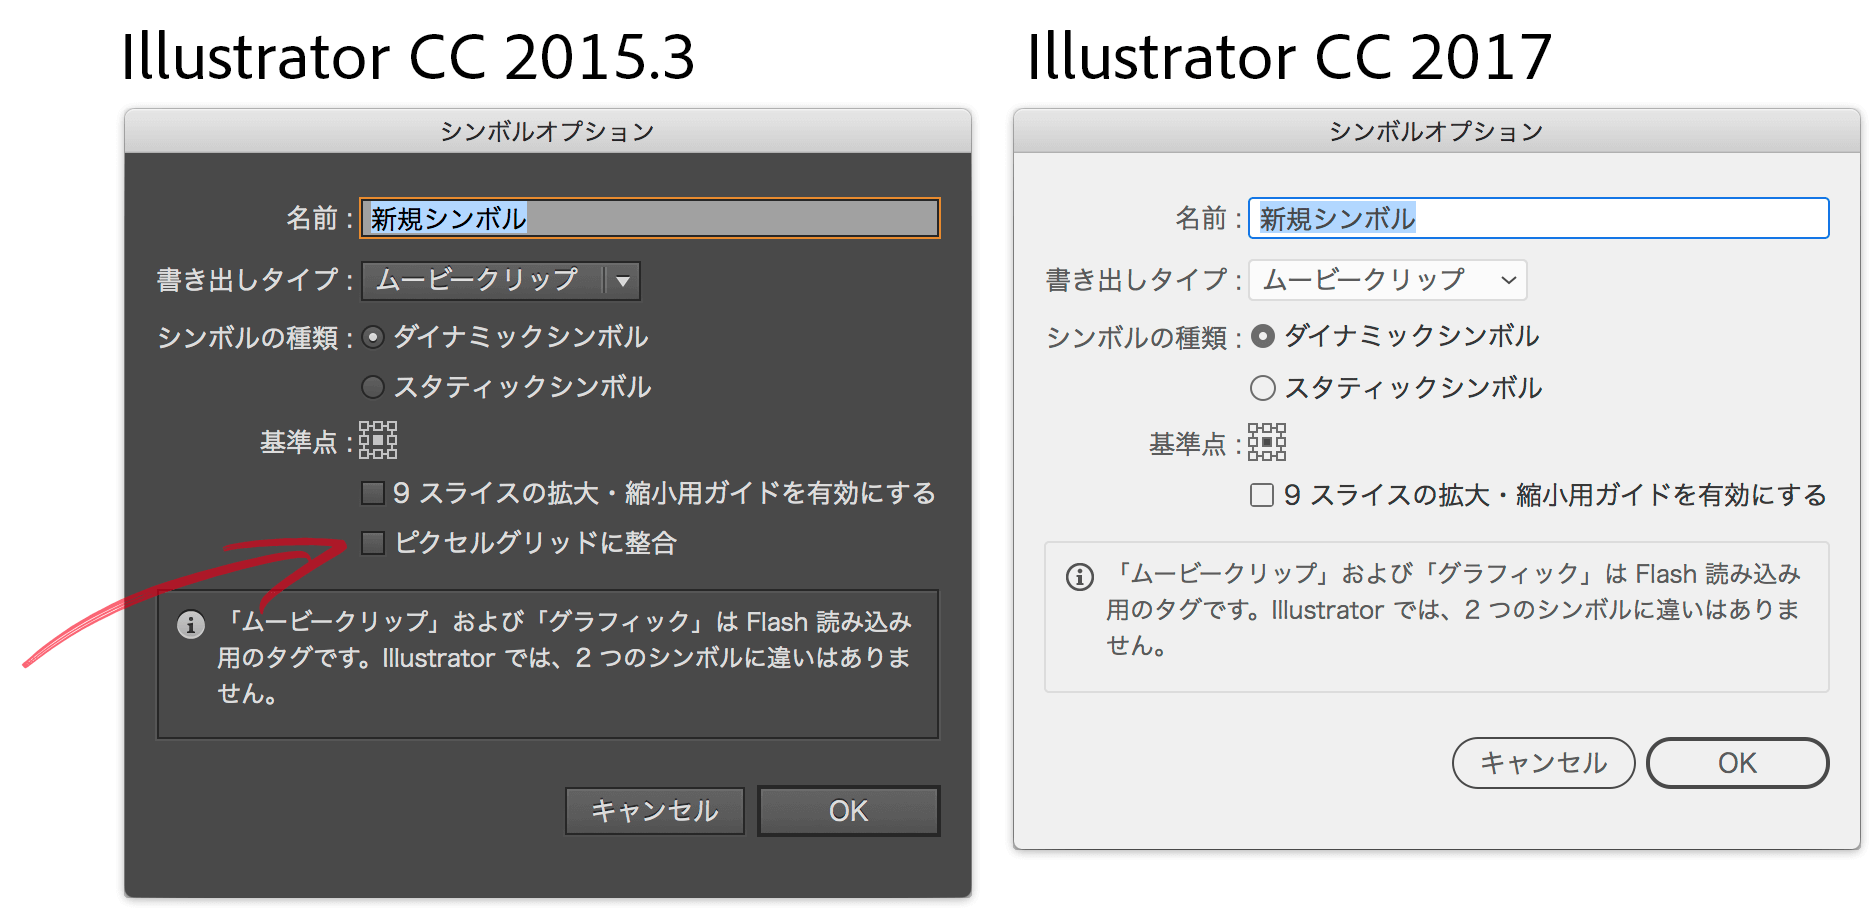1870x909 pixels.
Task: Click 基準点 reference point grid in CC 2017
Action: [1267, 442]
